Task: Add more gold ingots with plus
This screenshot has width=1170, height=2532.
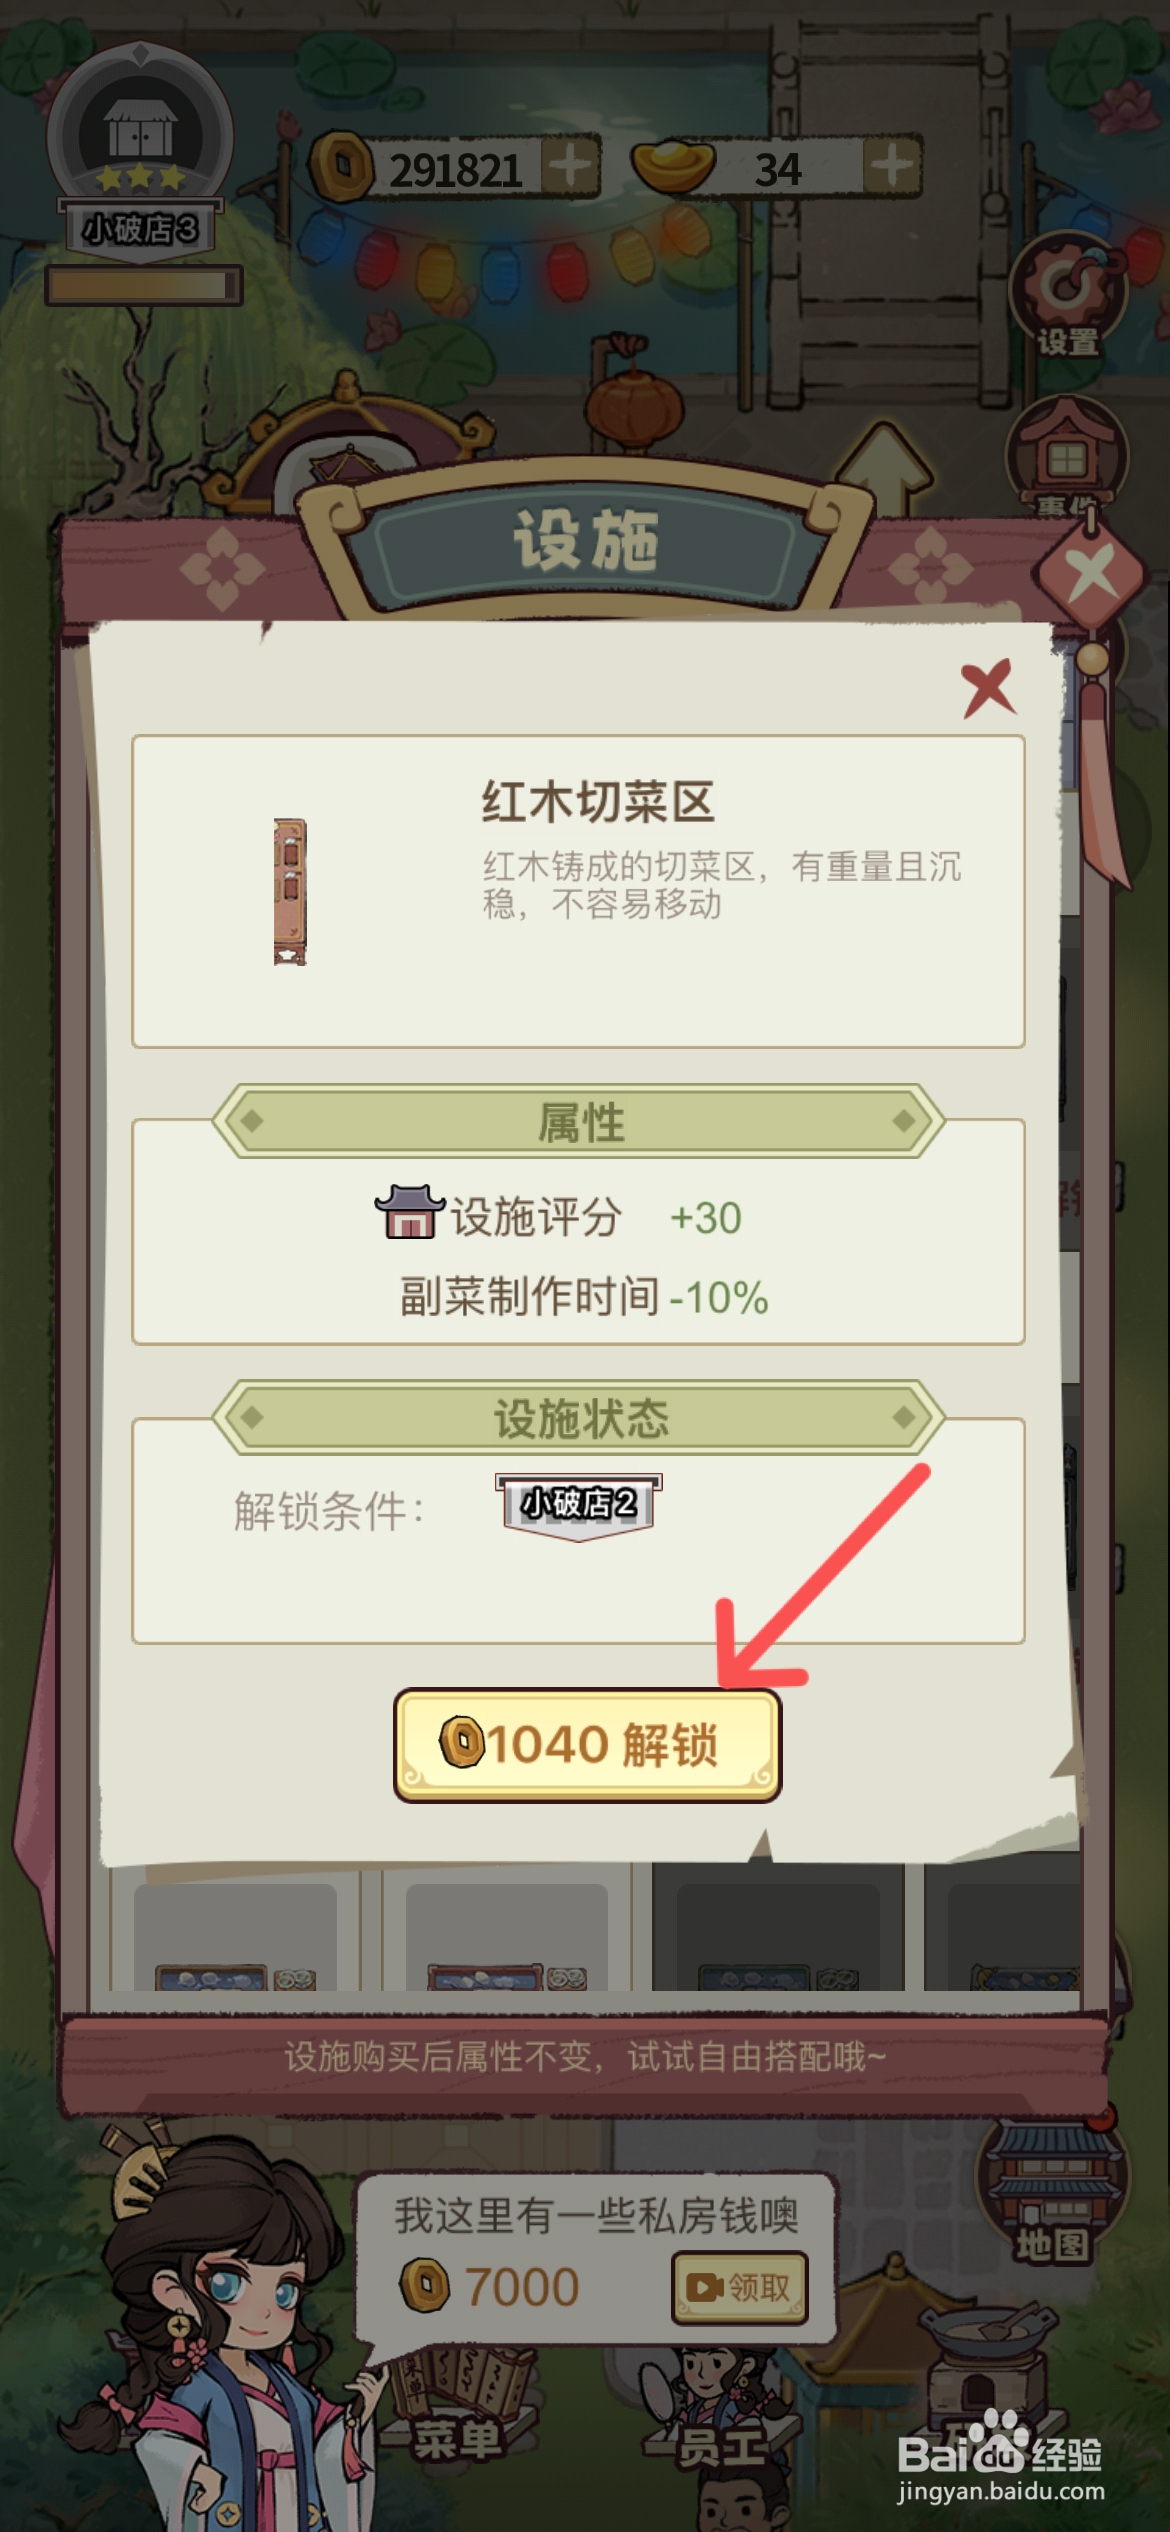Action: click(891, 165)
